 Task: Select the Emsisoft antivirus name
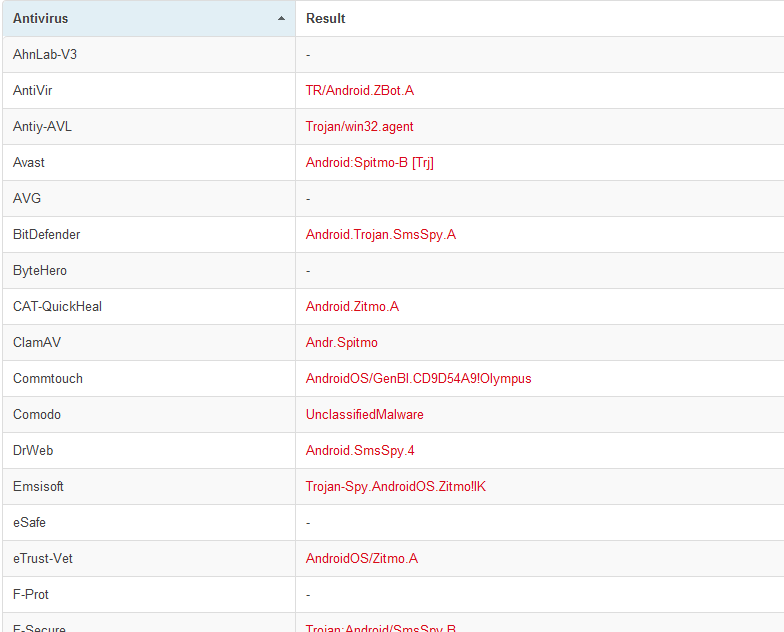[38, 486]
